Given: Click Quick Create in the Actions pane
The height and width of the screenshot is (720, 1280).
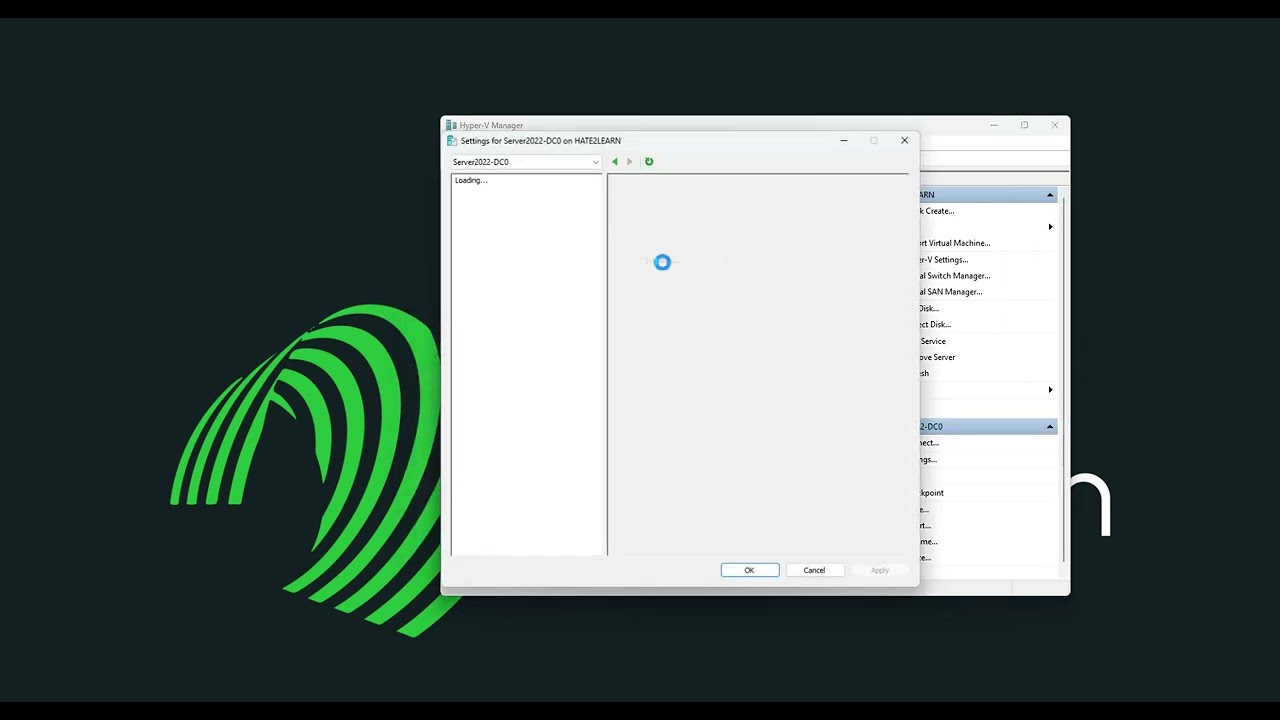Looking at the screenshot, I should pyautogui.click(x=937, y=211).
